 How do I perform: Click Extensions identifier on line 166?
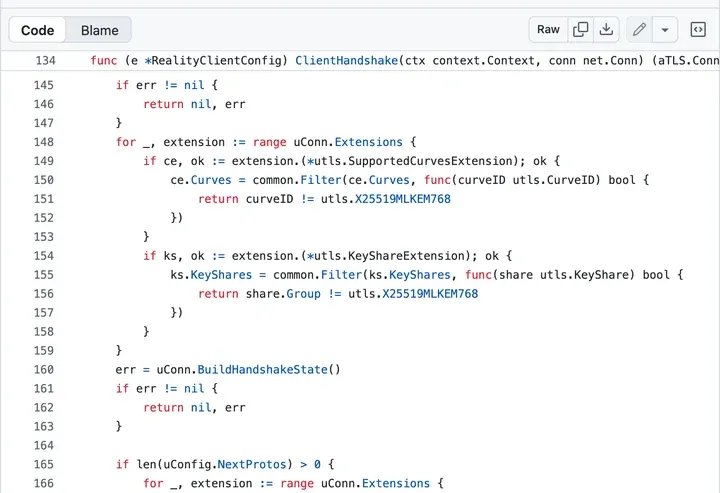[396, 483]
